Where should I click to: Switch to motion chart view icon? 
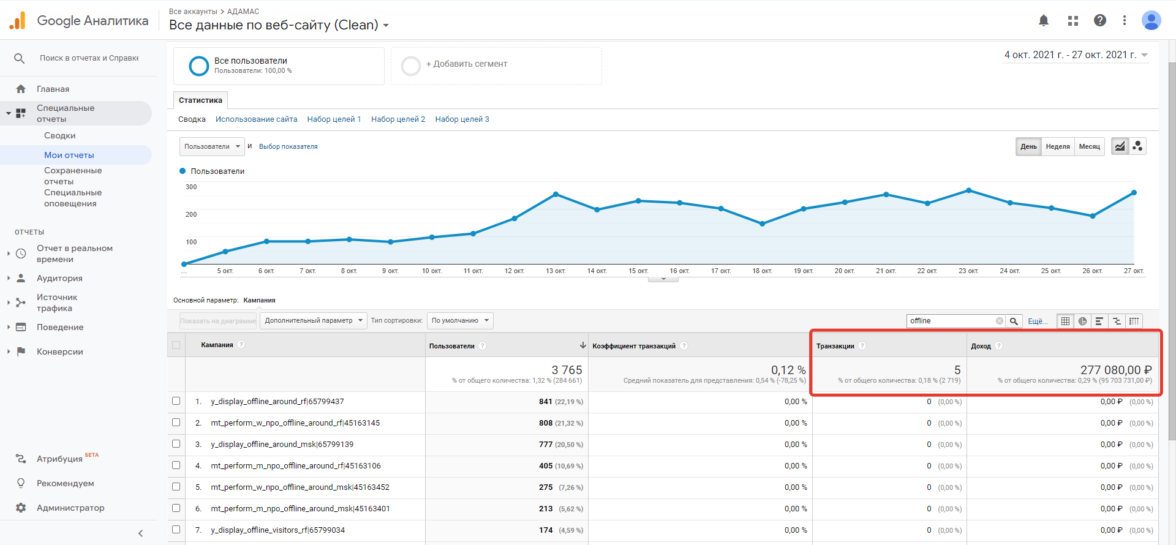point(1138,146)
